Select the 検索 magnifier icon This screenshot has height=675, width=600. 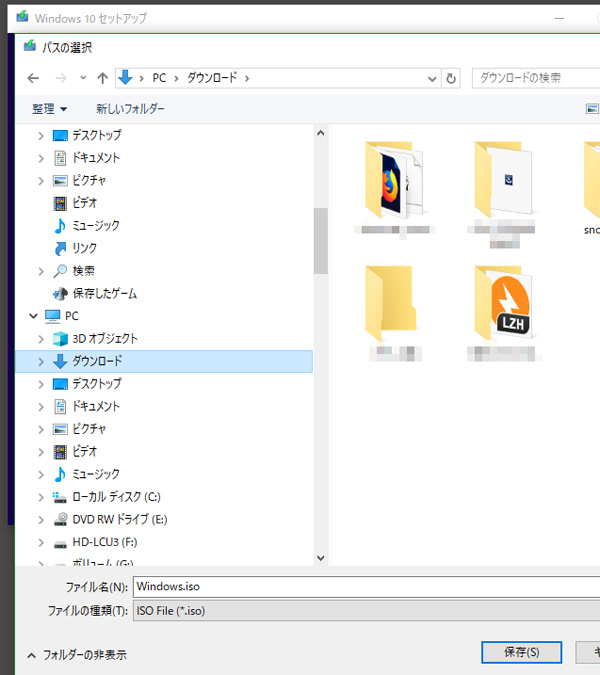click(x=60, y=271)
